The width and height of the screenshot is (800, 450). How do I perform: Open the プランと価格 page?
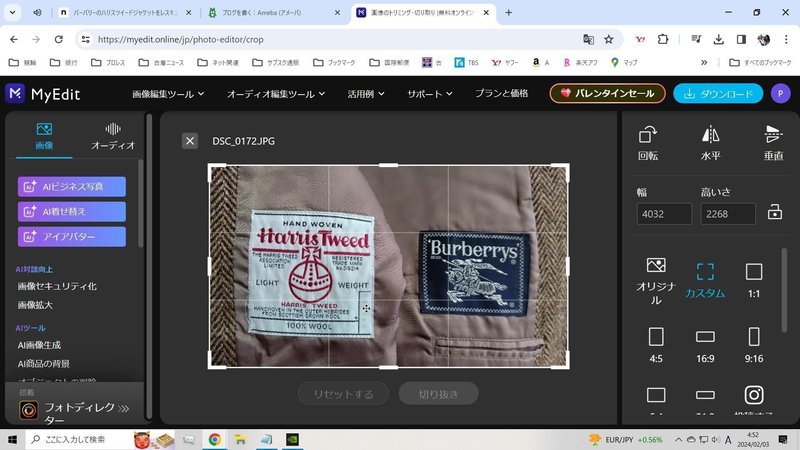[x=502, y=93]
